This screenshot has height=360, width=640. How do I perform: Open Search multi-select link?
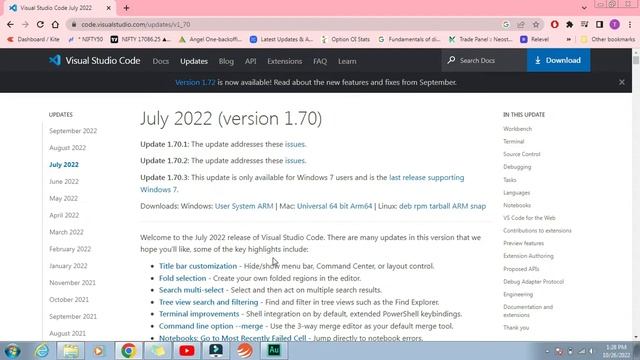click(x=191, y=290)
